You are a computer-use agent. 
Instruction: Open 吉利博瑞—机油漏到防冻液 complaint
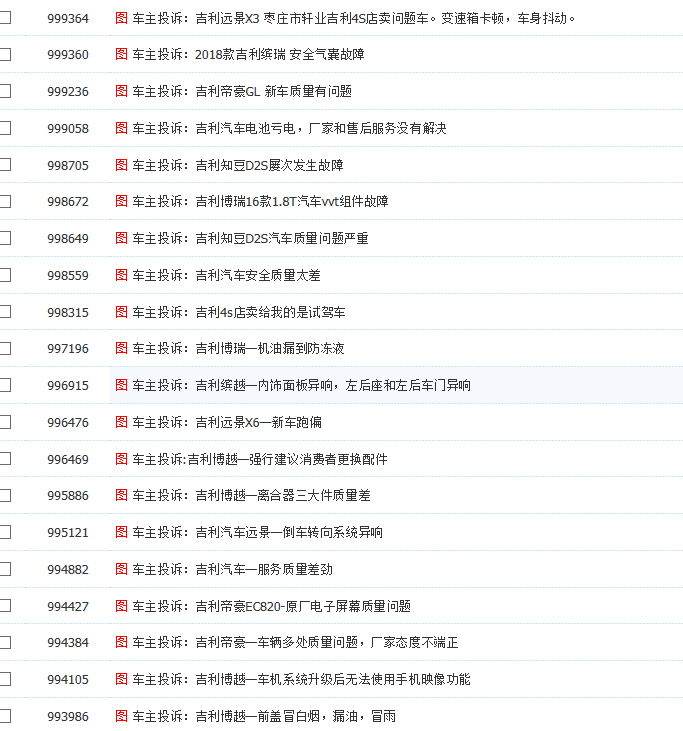pos(238,348)
